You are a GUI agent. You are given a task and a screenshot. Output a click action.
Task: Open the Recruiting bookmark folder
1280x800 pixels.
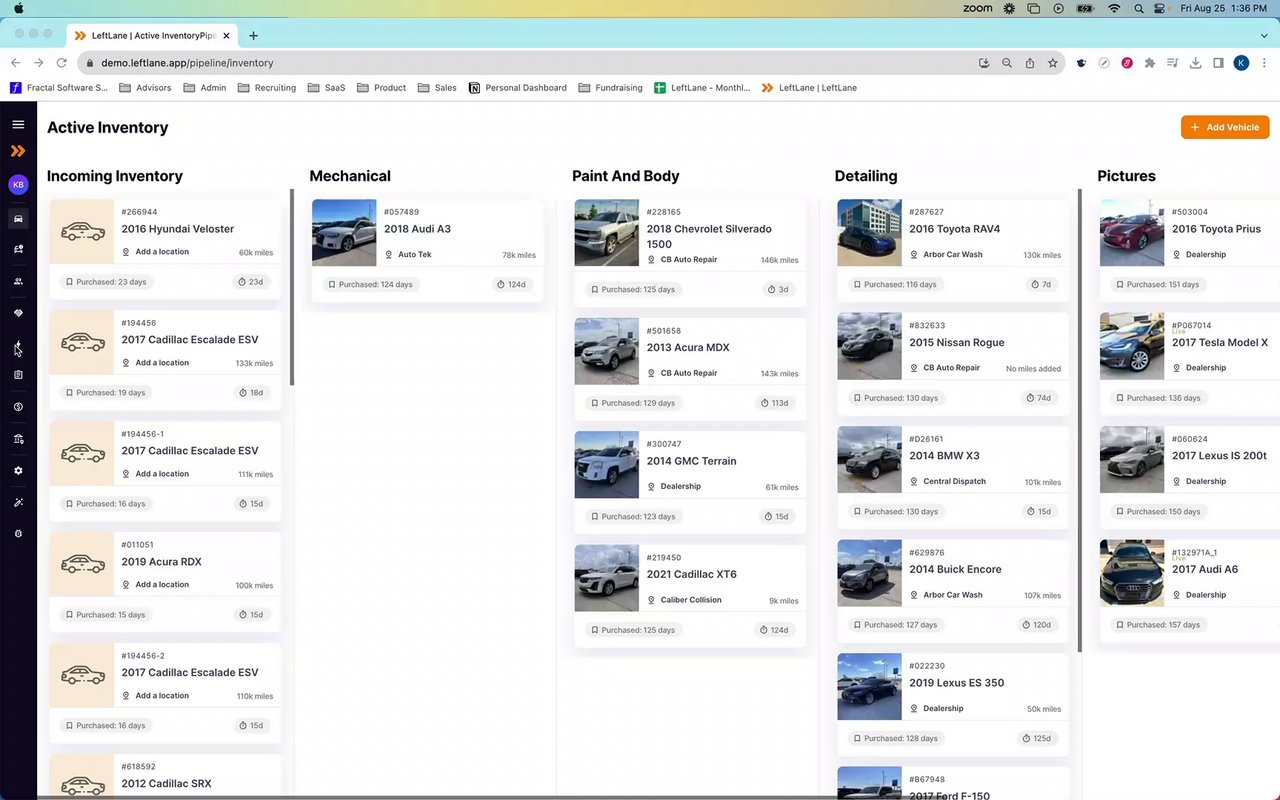point(267,88)
